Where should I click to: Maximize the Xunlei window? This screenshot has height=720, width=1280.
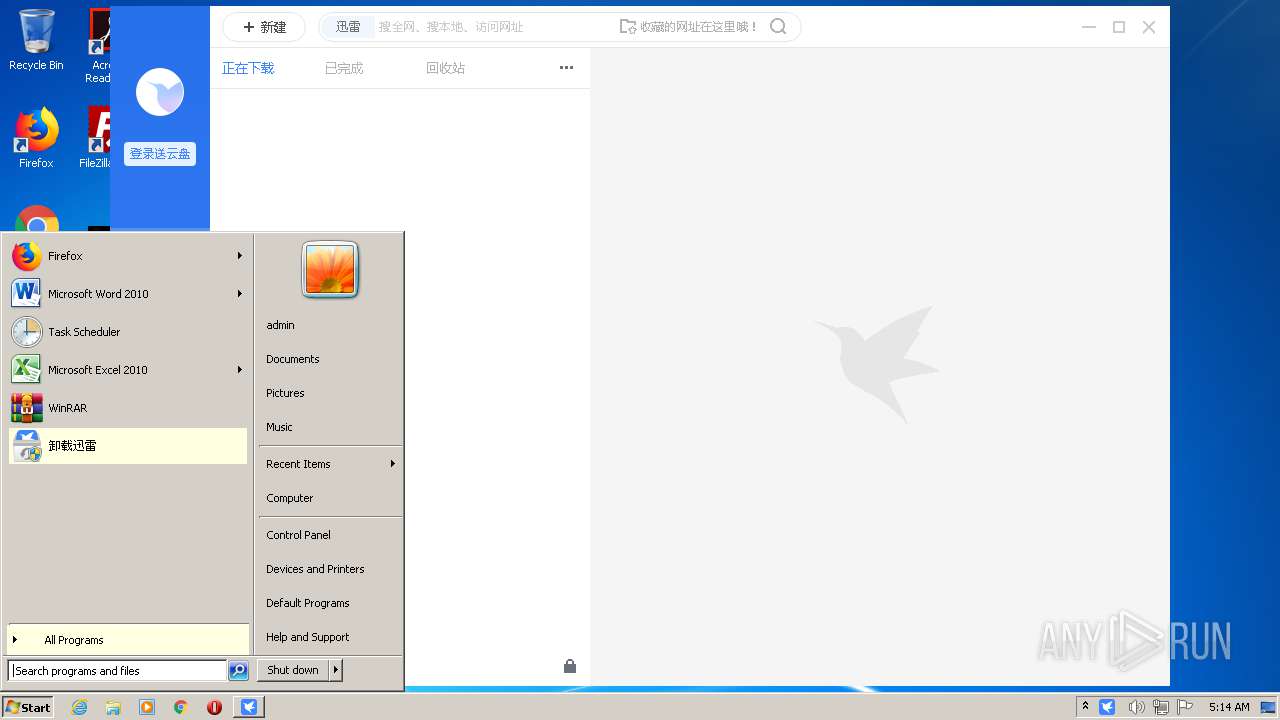(x=1119, y=27)
